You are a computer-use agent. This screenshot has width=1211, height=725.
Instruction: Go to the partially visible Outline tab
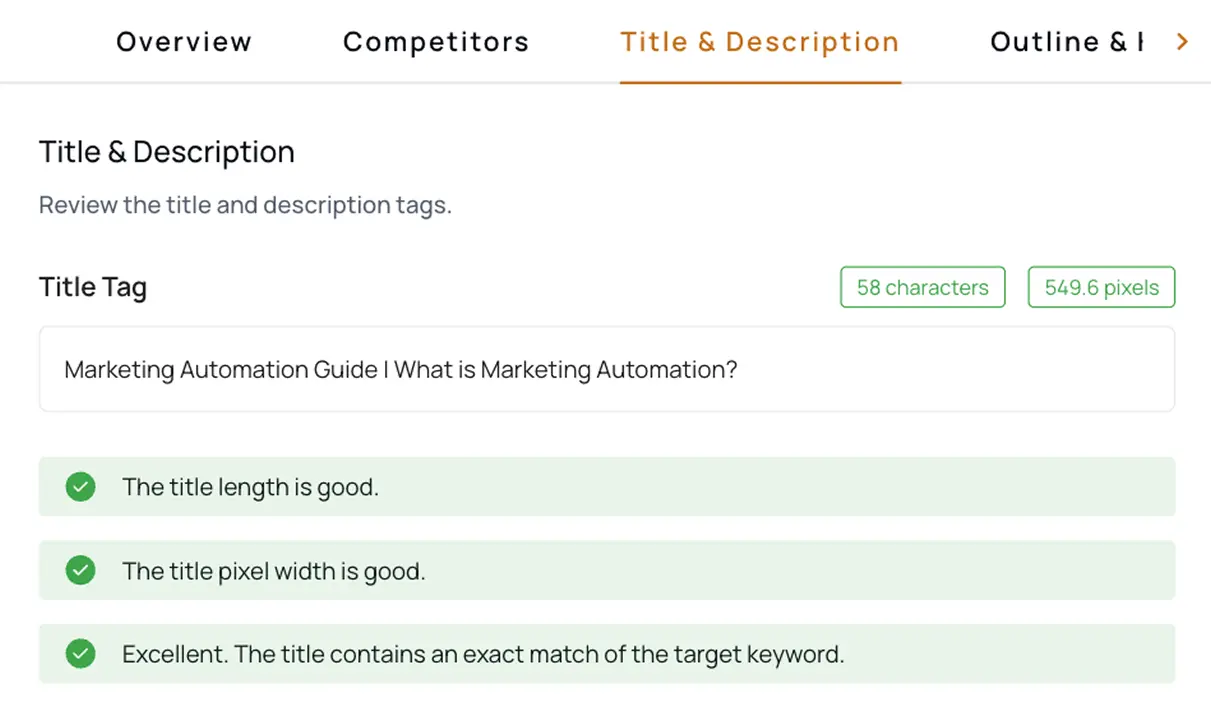click(x=1066, y=42)
